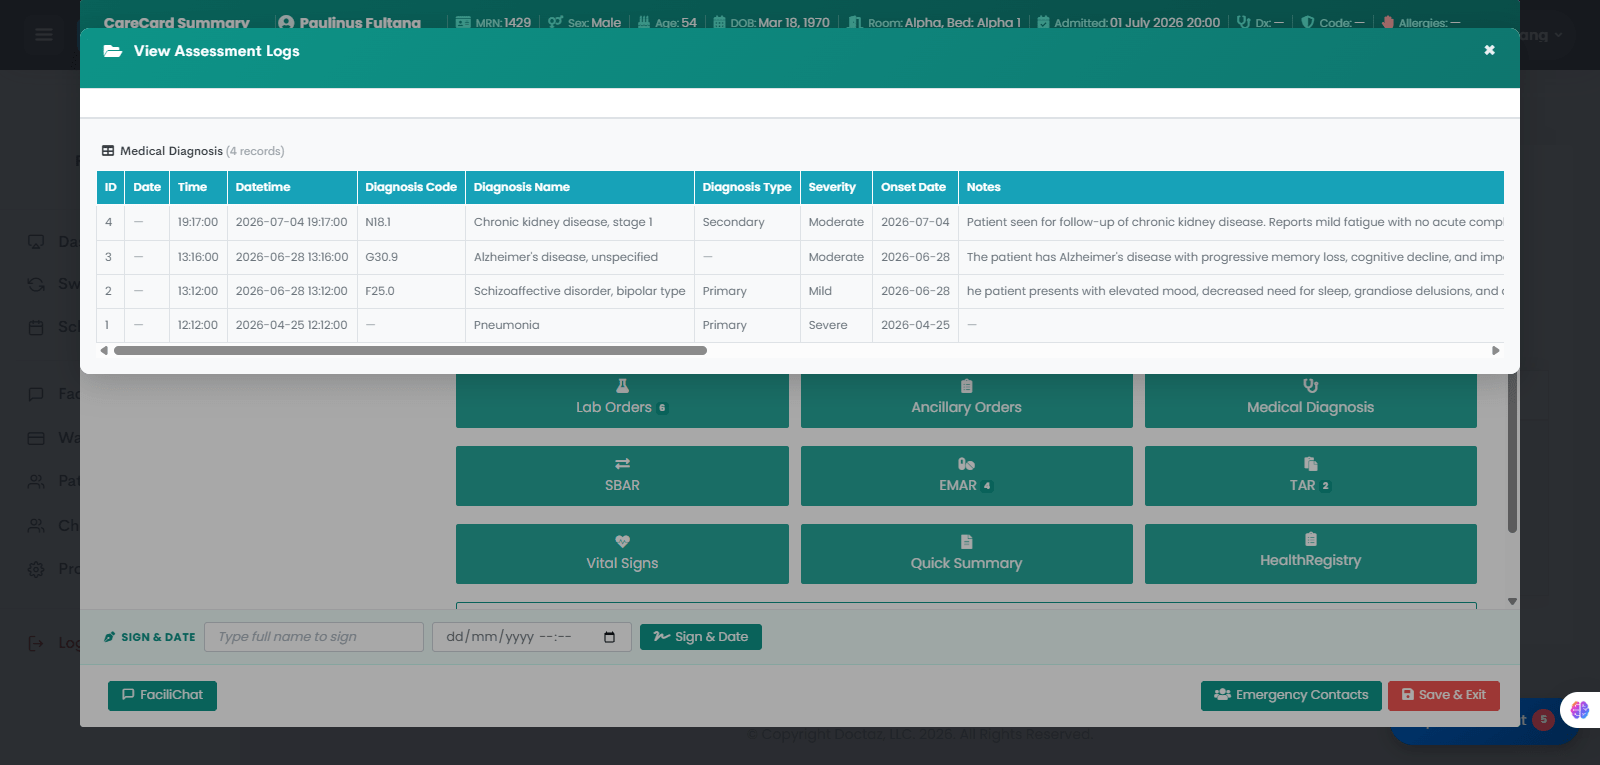
Task: Click Emergency Contacts button
Action: pos(1291,695)
